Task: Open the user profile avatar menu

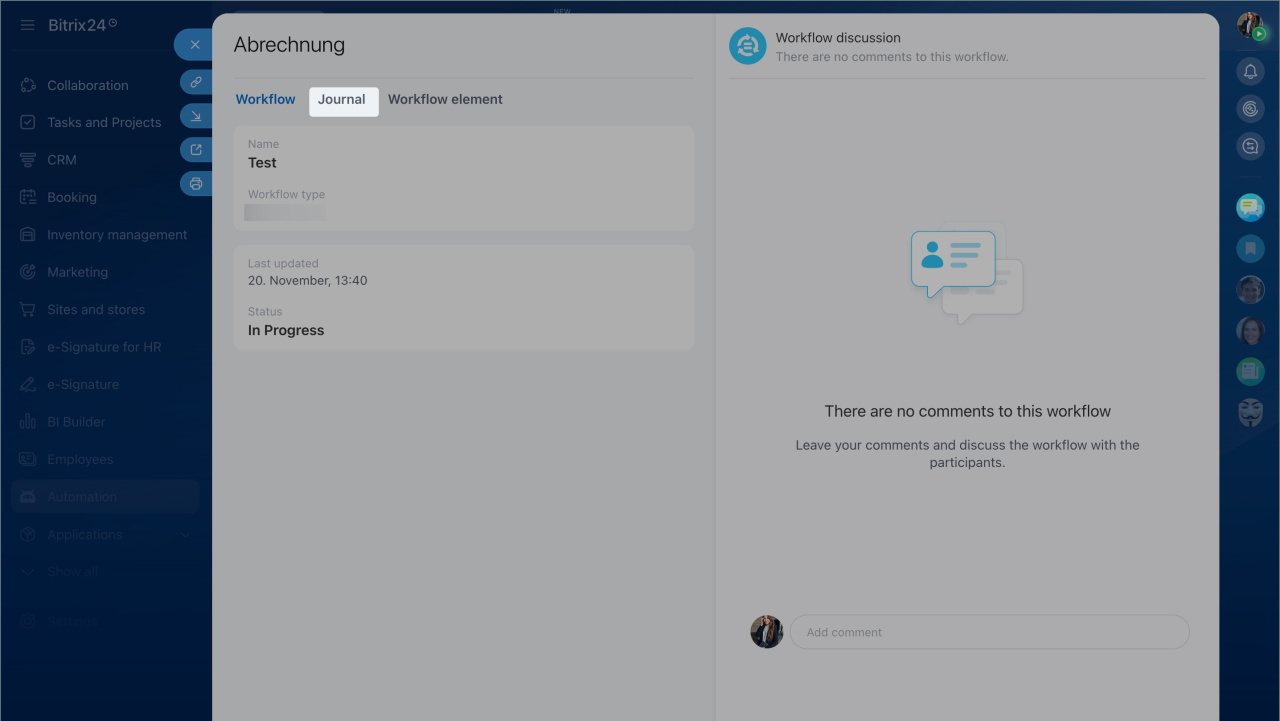Action: pyautogui.click(x=1250, y=25)
